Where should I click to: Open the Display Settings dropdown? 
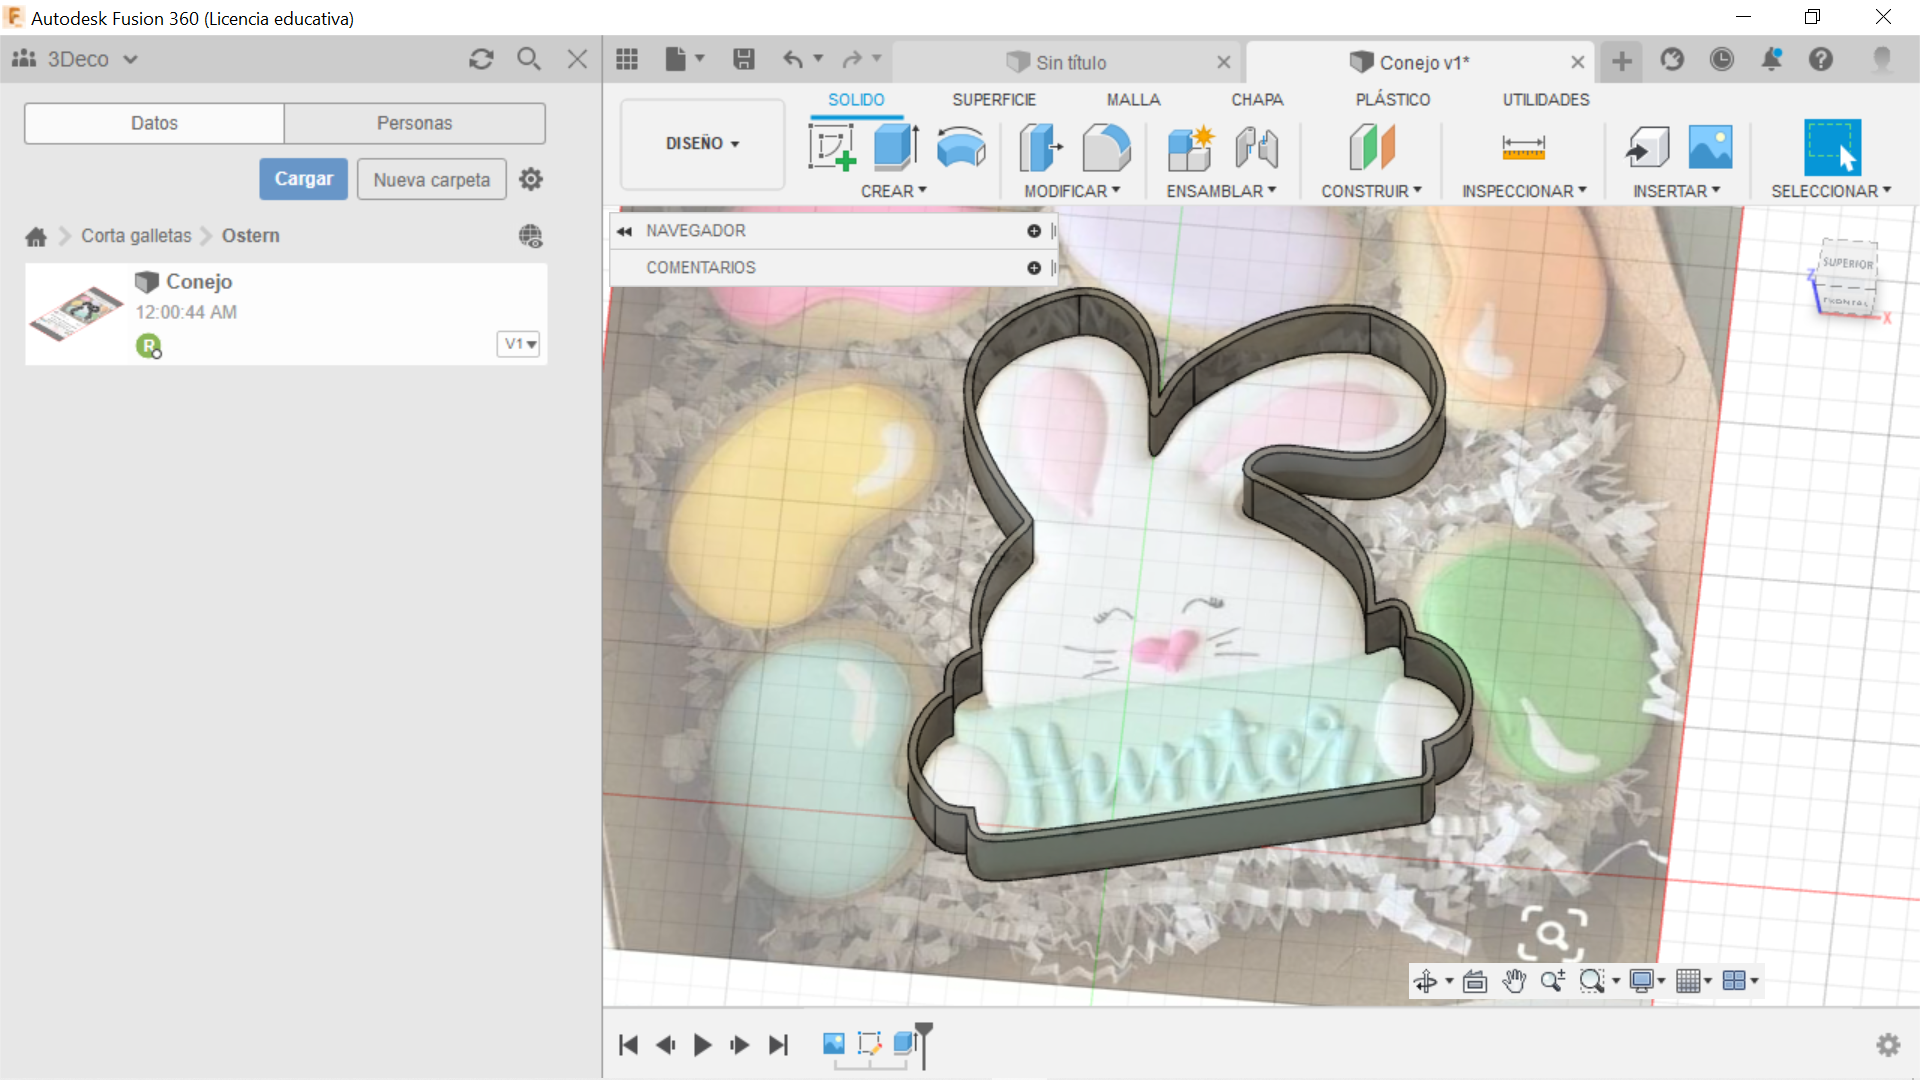click(x=1647, y=981)
